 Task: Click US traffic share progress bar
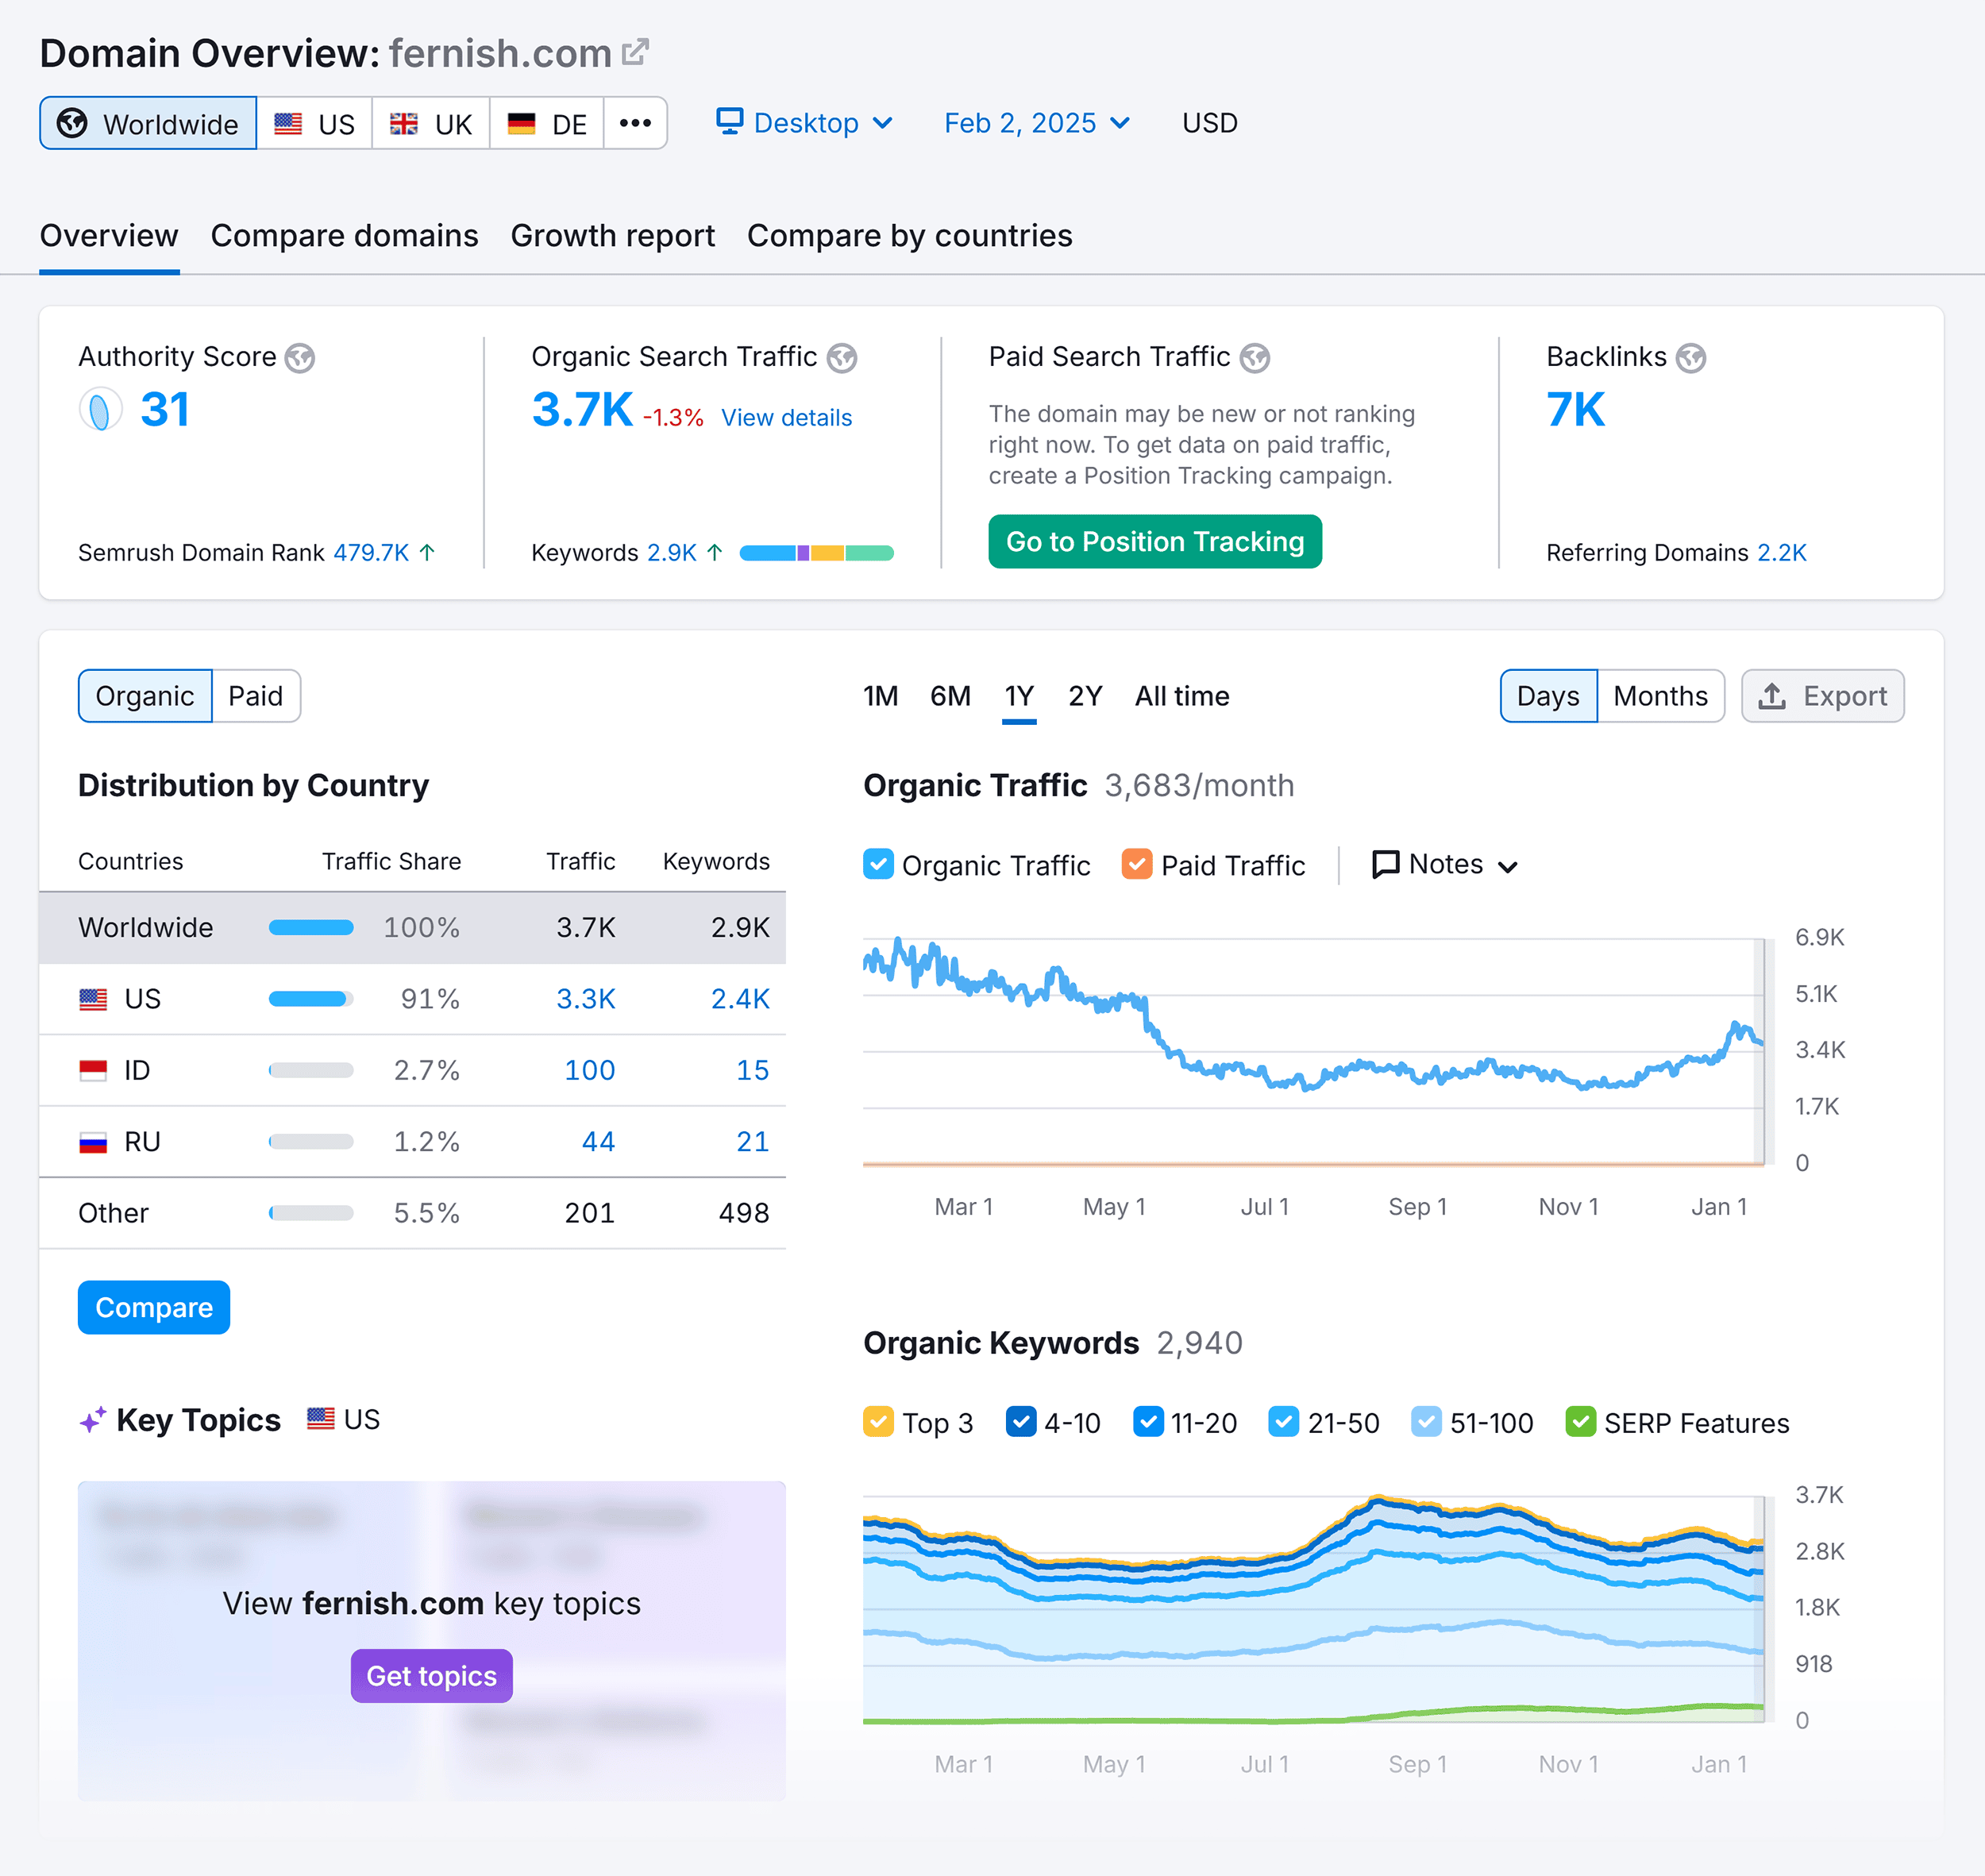click(311, 999)
